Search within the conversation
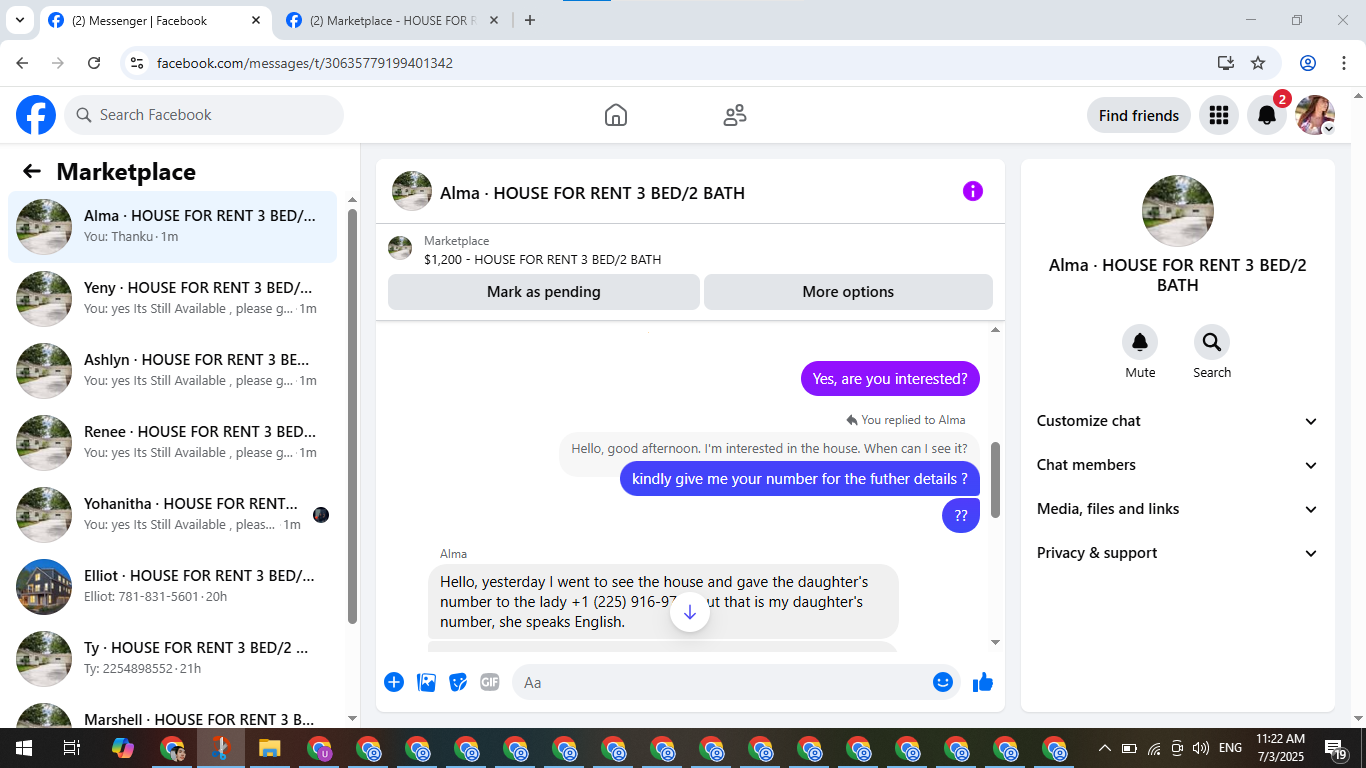Screen dimensions: 1366x768 [x=1212, y=343]
